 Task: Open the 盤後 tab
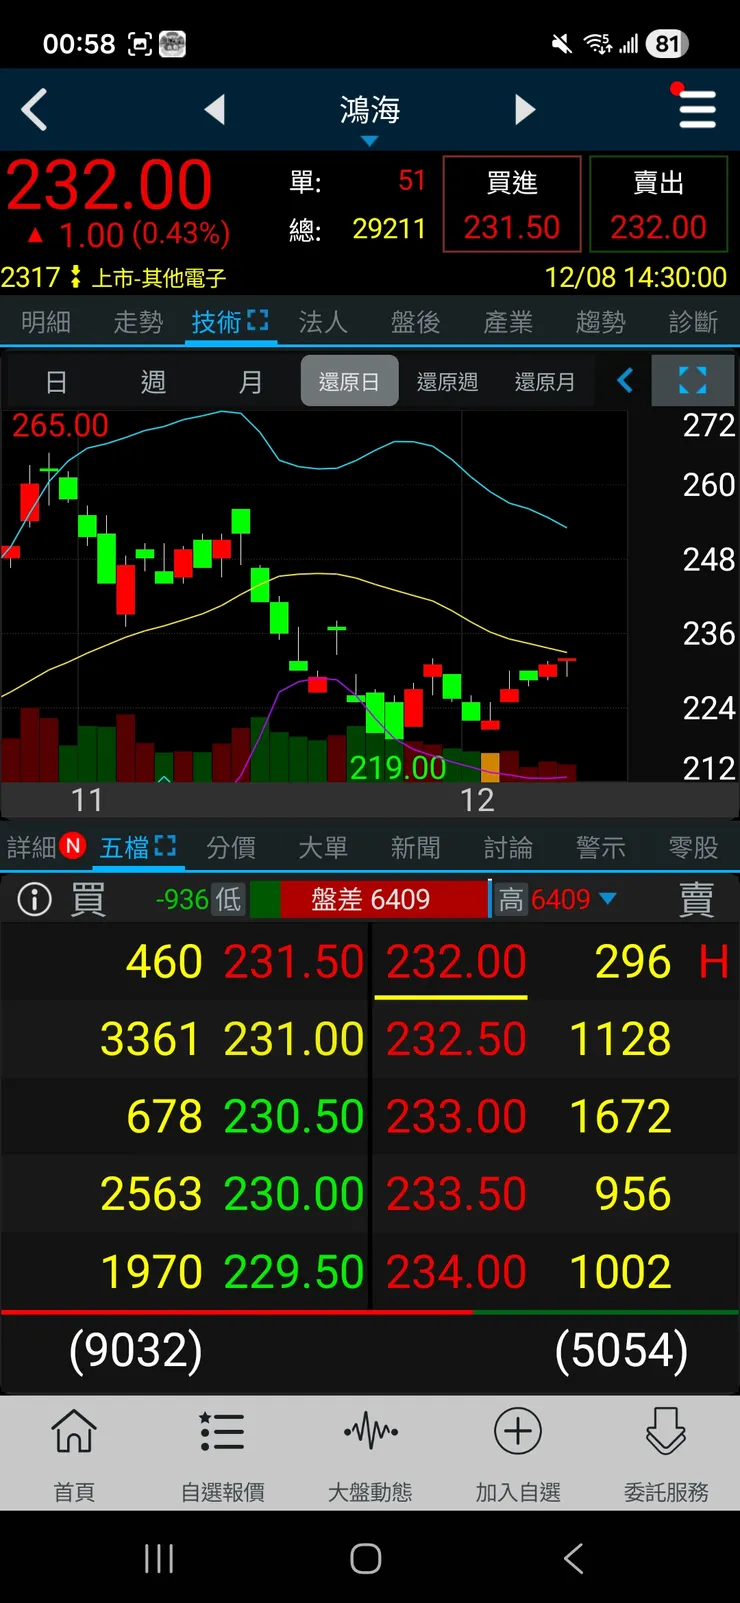point(416,322)
